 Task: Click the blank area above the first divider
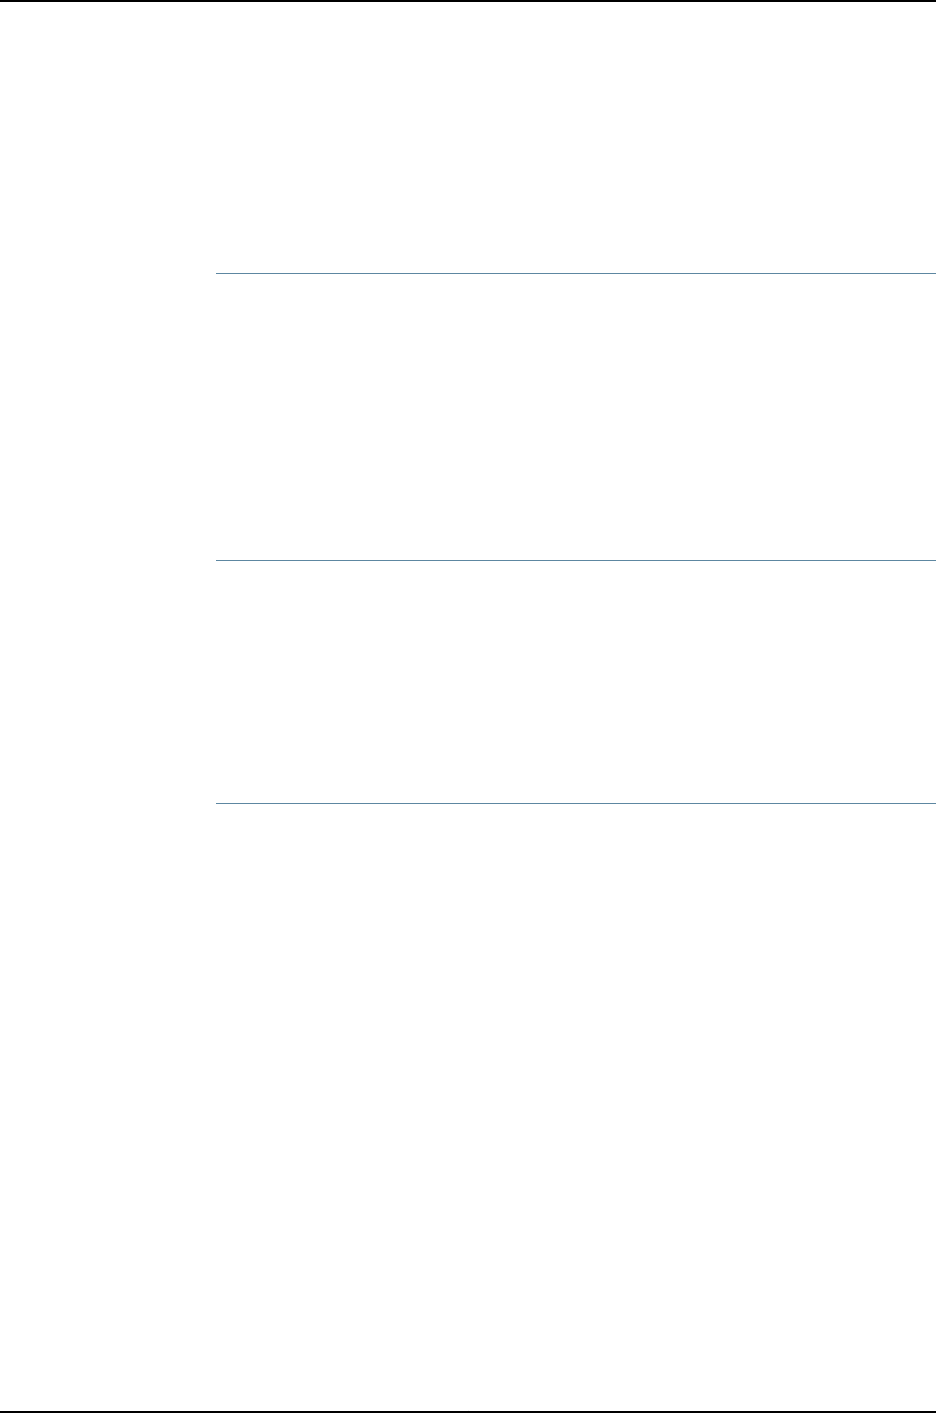pyautogui.click(x=575, y=137)
